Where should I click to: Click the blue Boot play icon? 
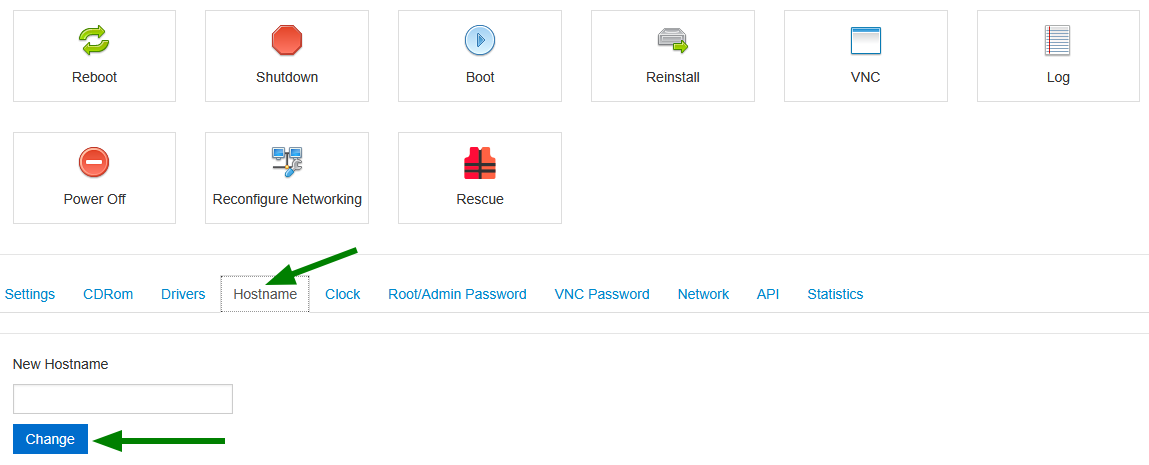[x=480, y=40]
